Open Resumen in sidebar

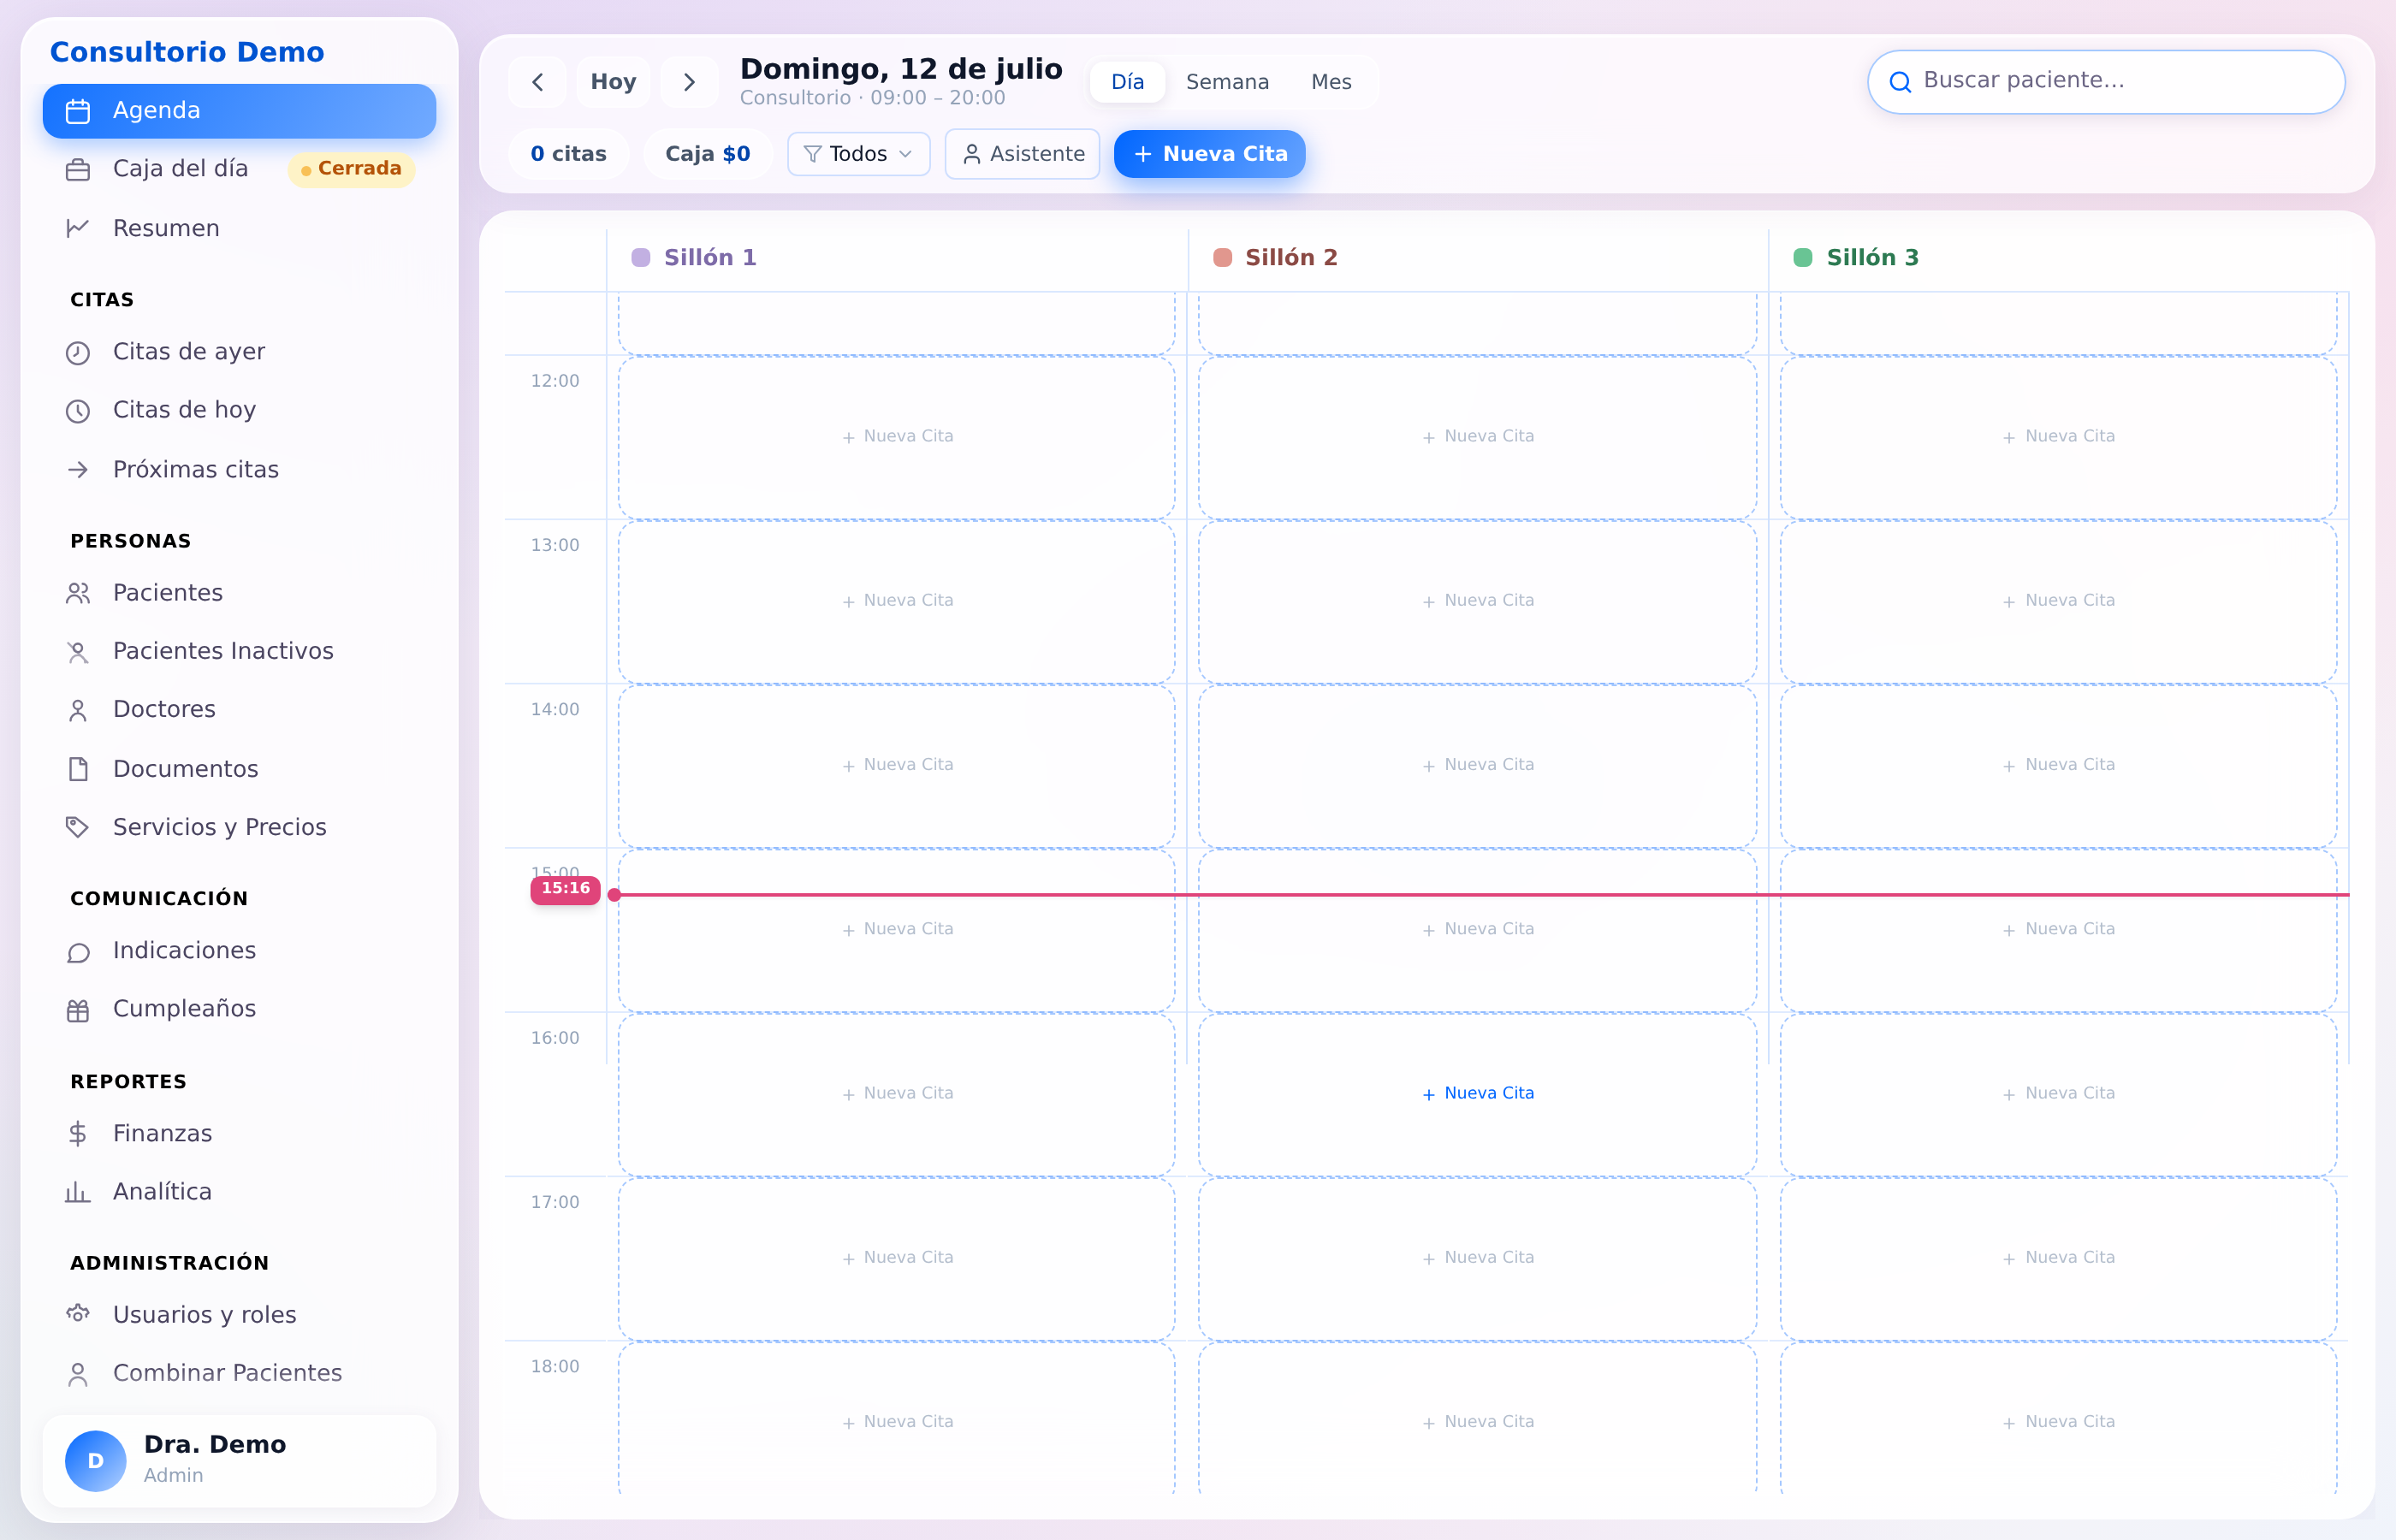pos(239,228)
